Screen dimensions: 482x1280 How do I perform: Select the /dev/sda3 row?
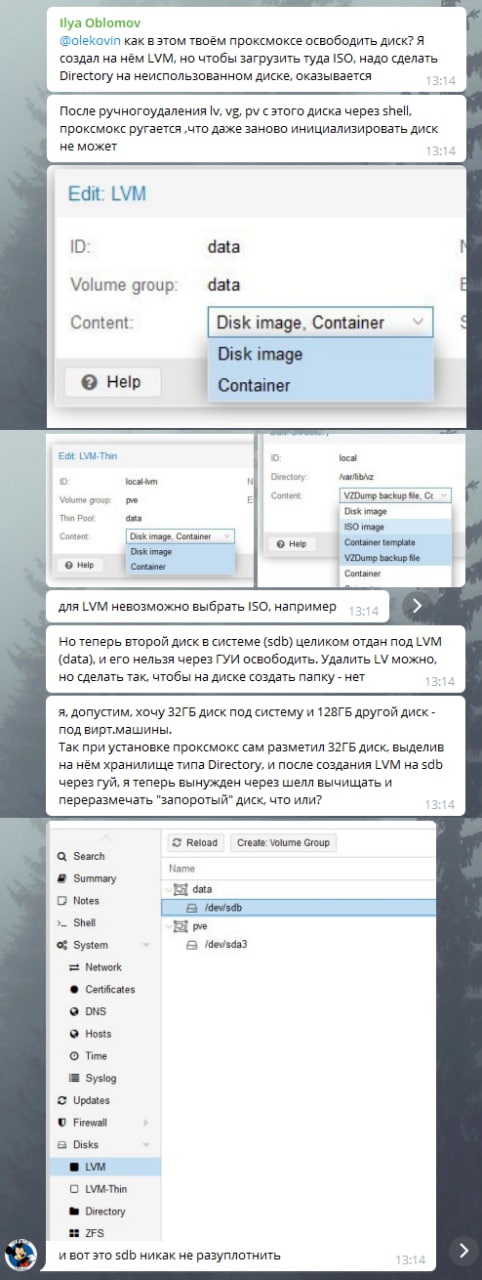(299, 944)
